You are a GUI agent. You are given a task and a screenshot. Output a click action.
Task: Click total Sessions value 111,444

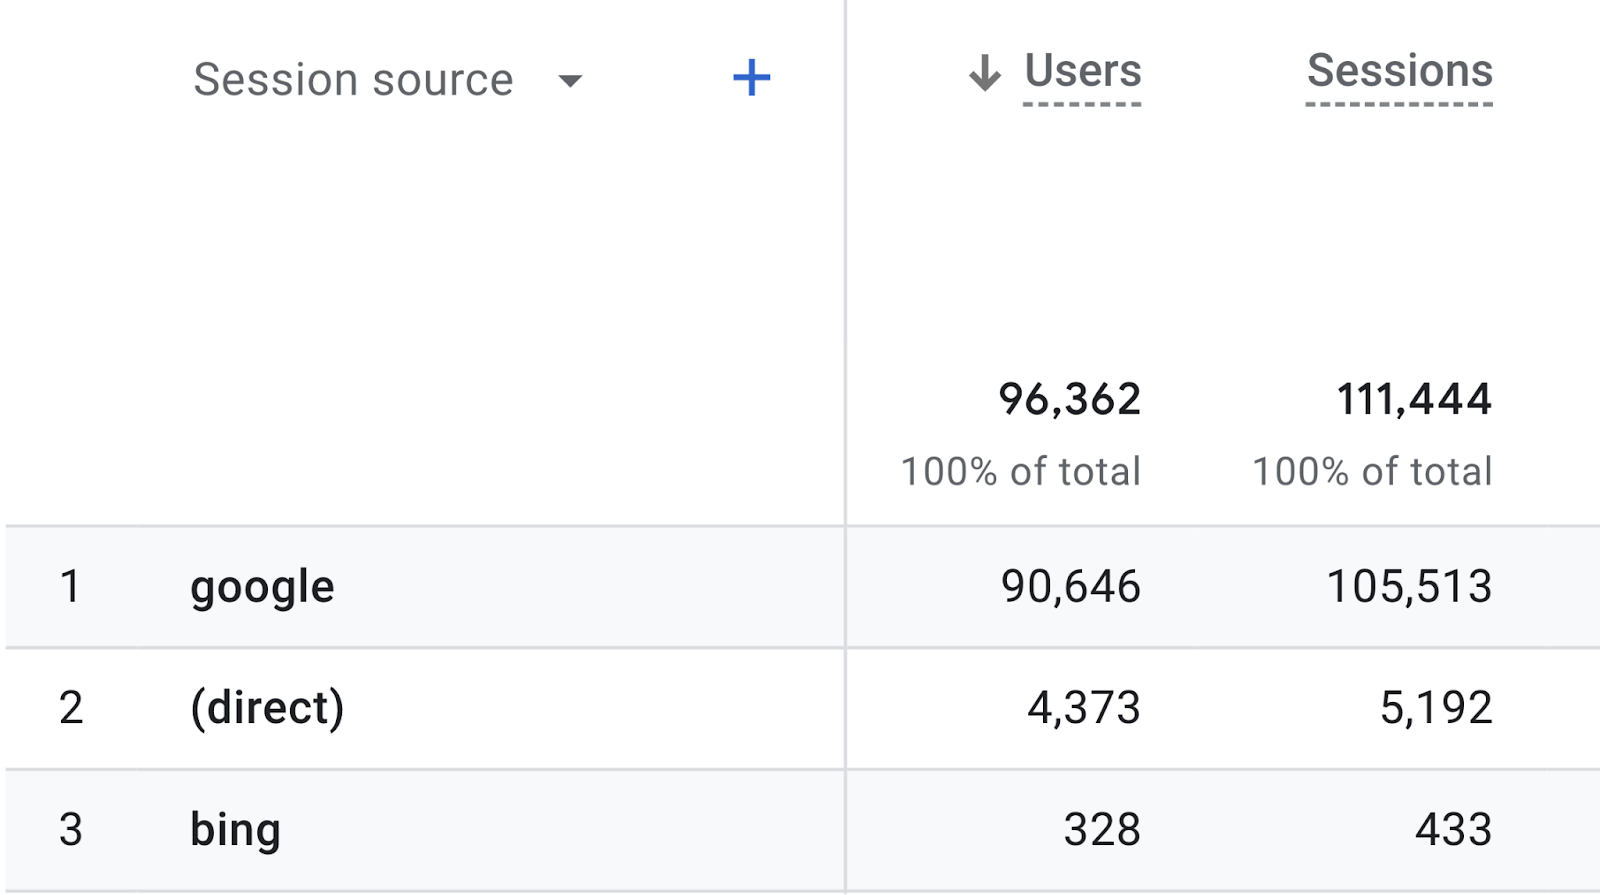[x=1414, y=400]
